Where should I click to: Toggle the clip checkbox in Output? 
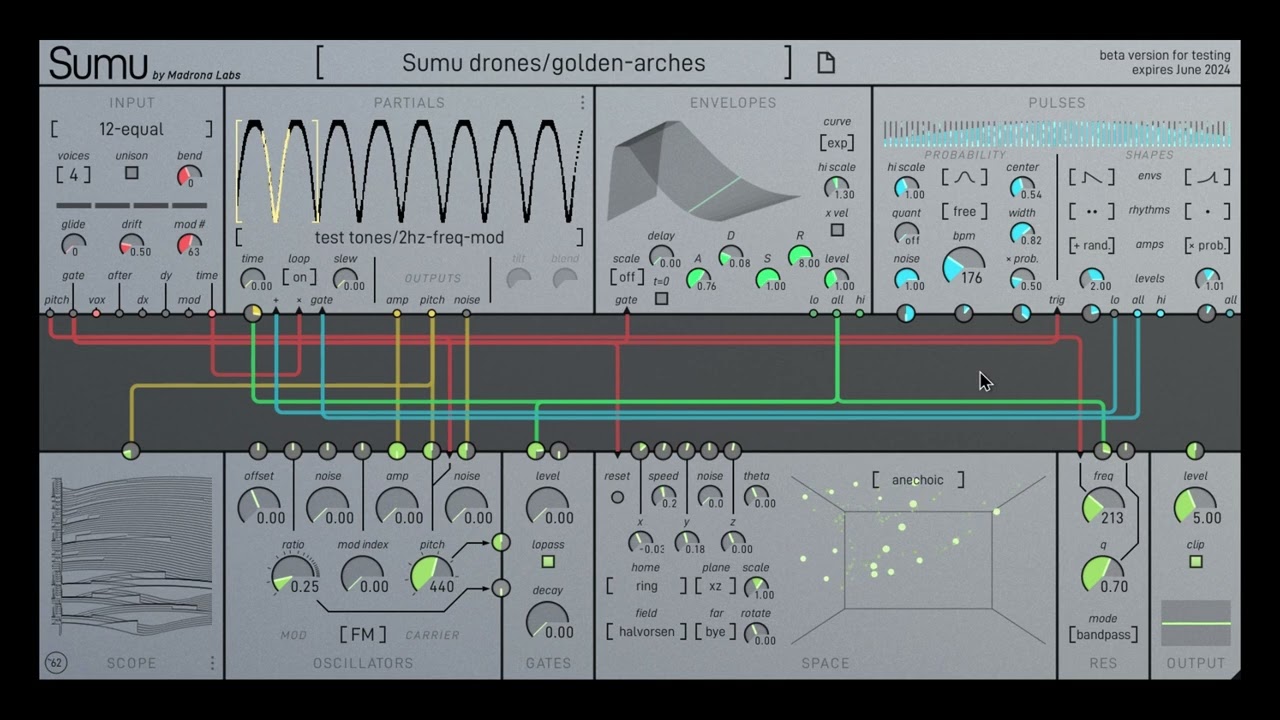1196,563
